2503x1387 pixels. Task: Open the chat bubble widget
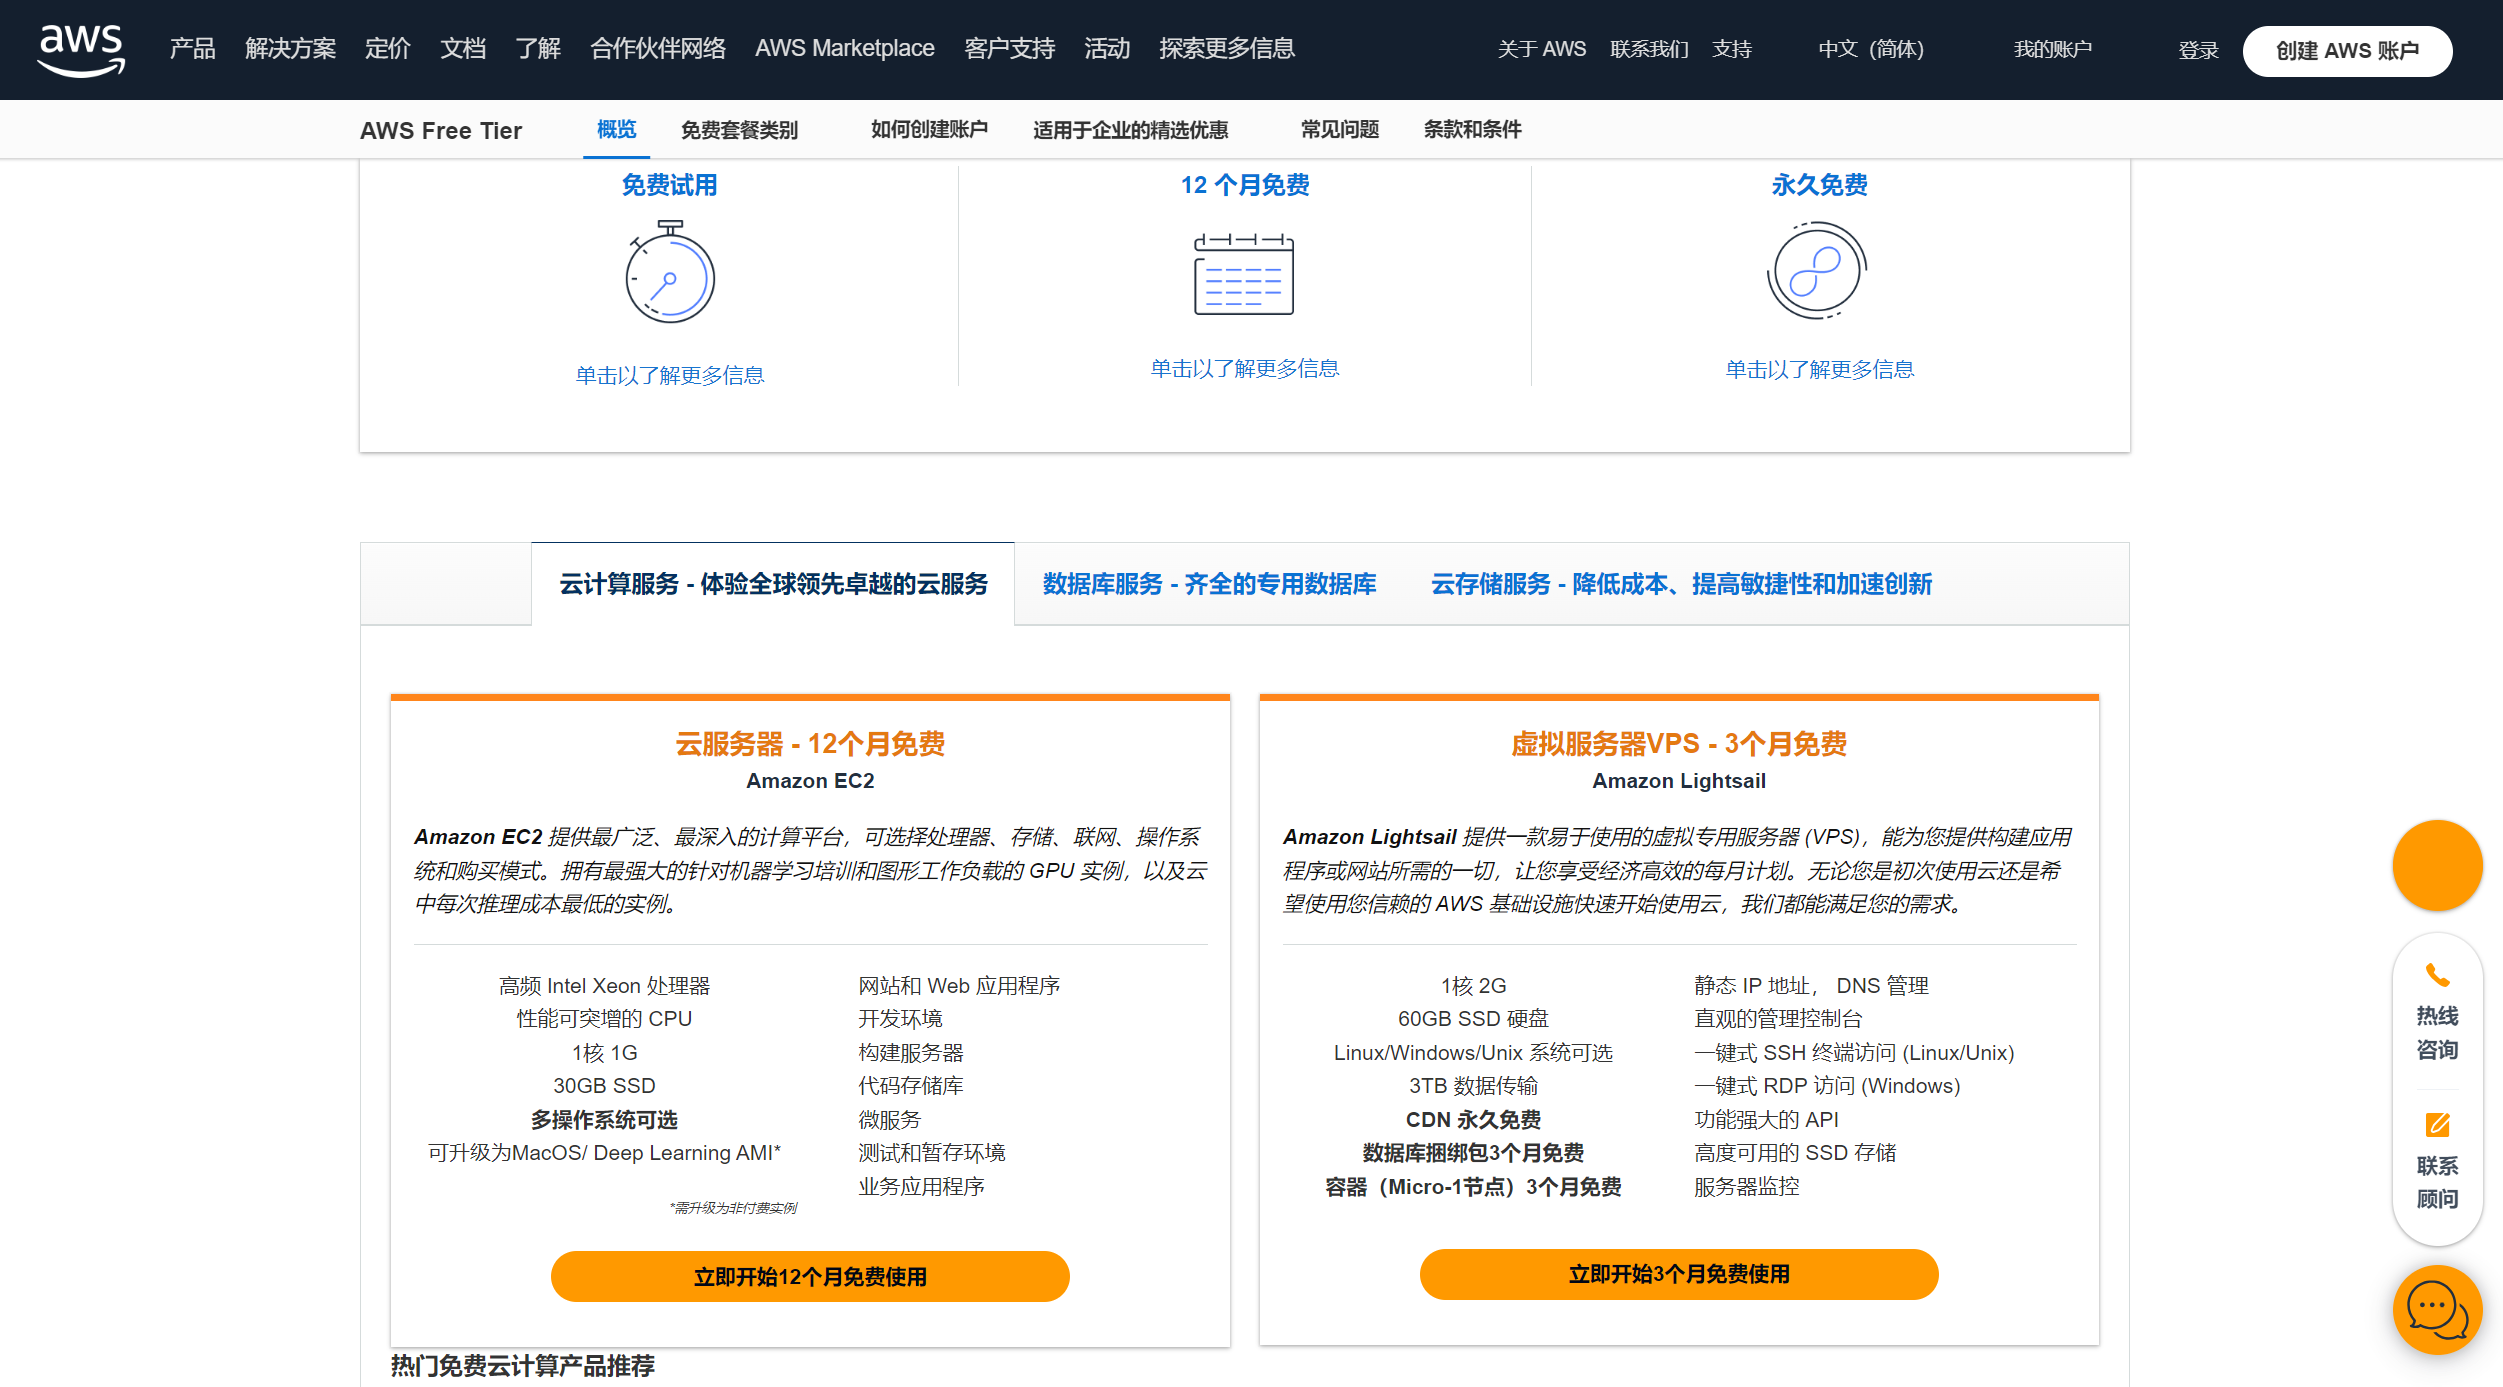(2437, 1309)
